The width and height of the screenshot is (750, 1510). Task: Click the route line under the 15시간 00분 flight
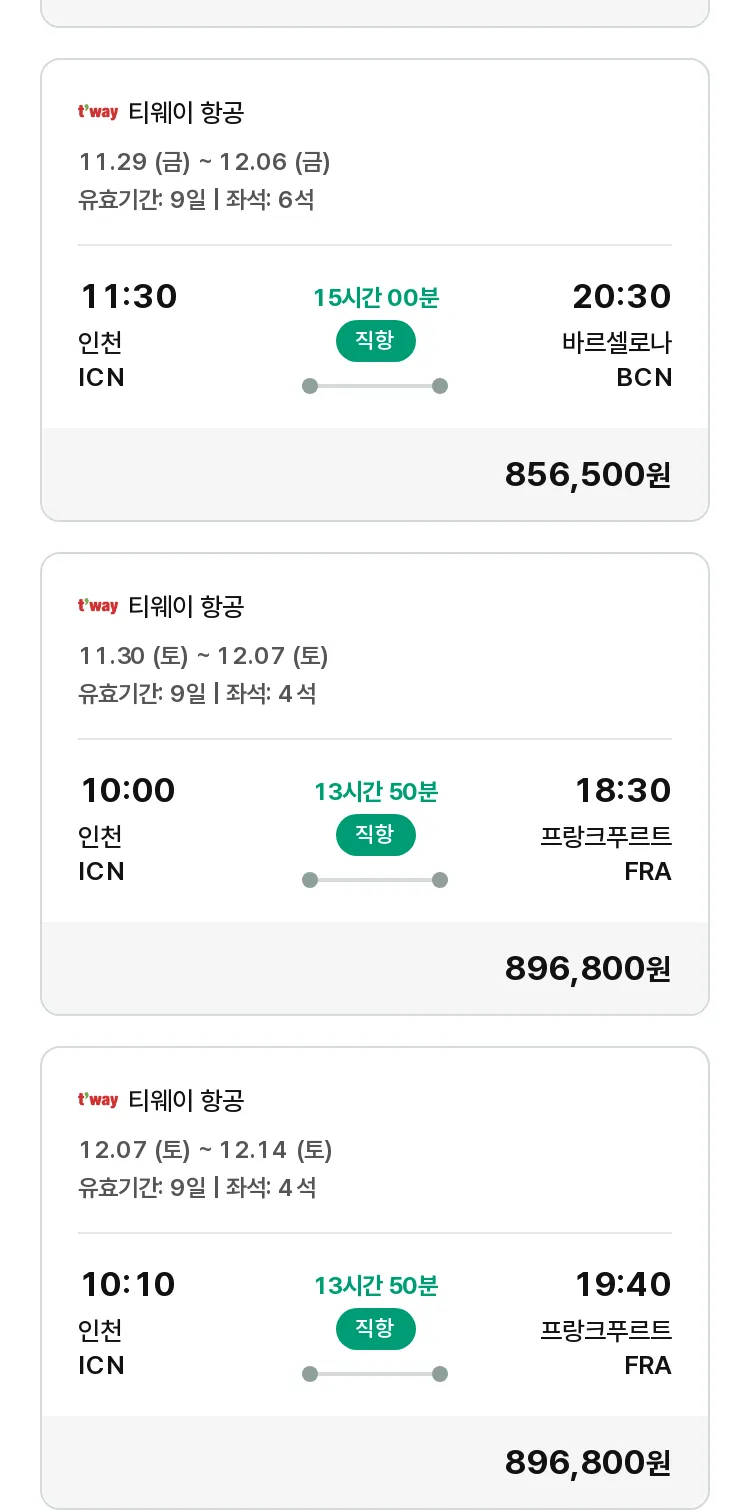[x=375, y=386]
